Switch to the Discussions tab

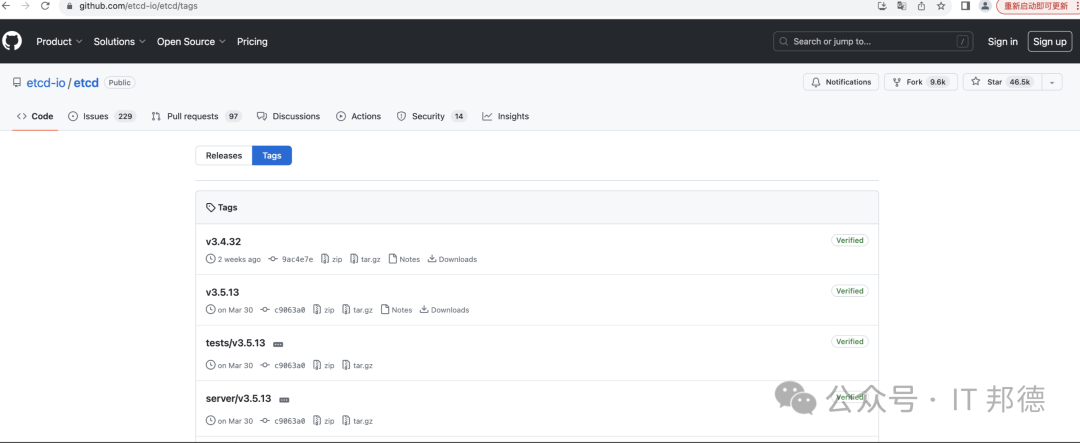coord(289,116)
